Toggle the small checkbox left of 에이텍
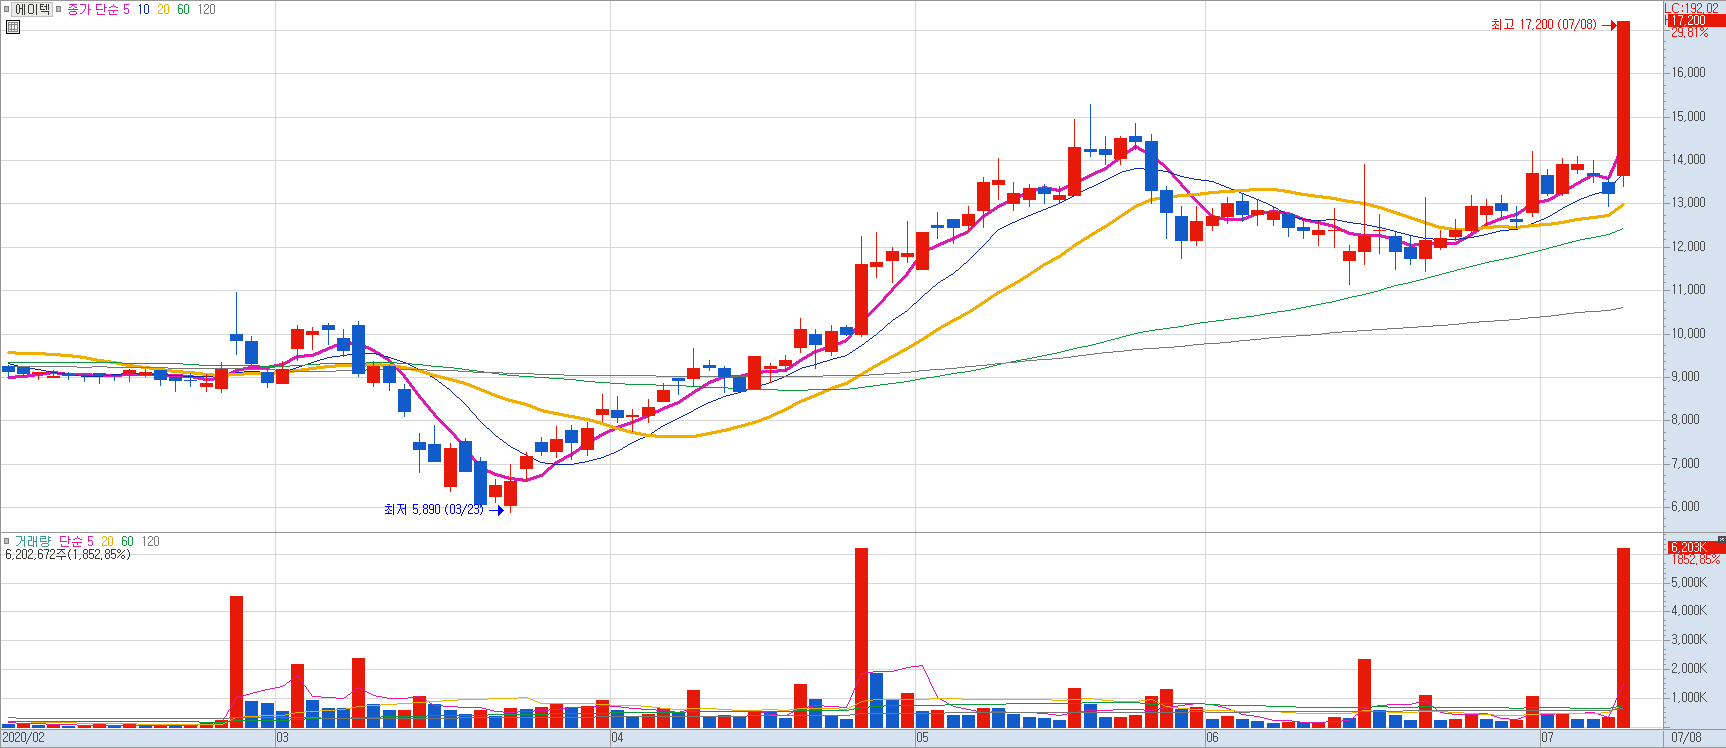1726x748 pixels. (x=7, y=9)
